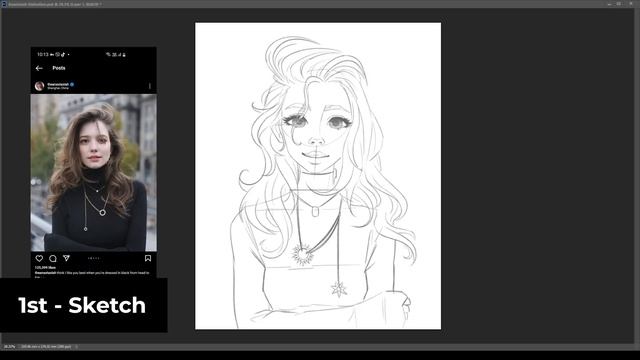Tap the share paper-plane icon under photo
Viewport: 640px width, 360px height.
pyautogui.click(x=66, y=258)
